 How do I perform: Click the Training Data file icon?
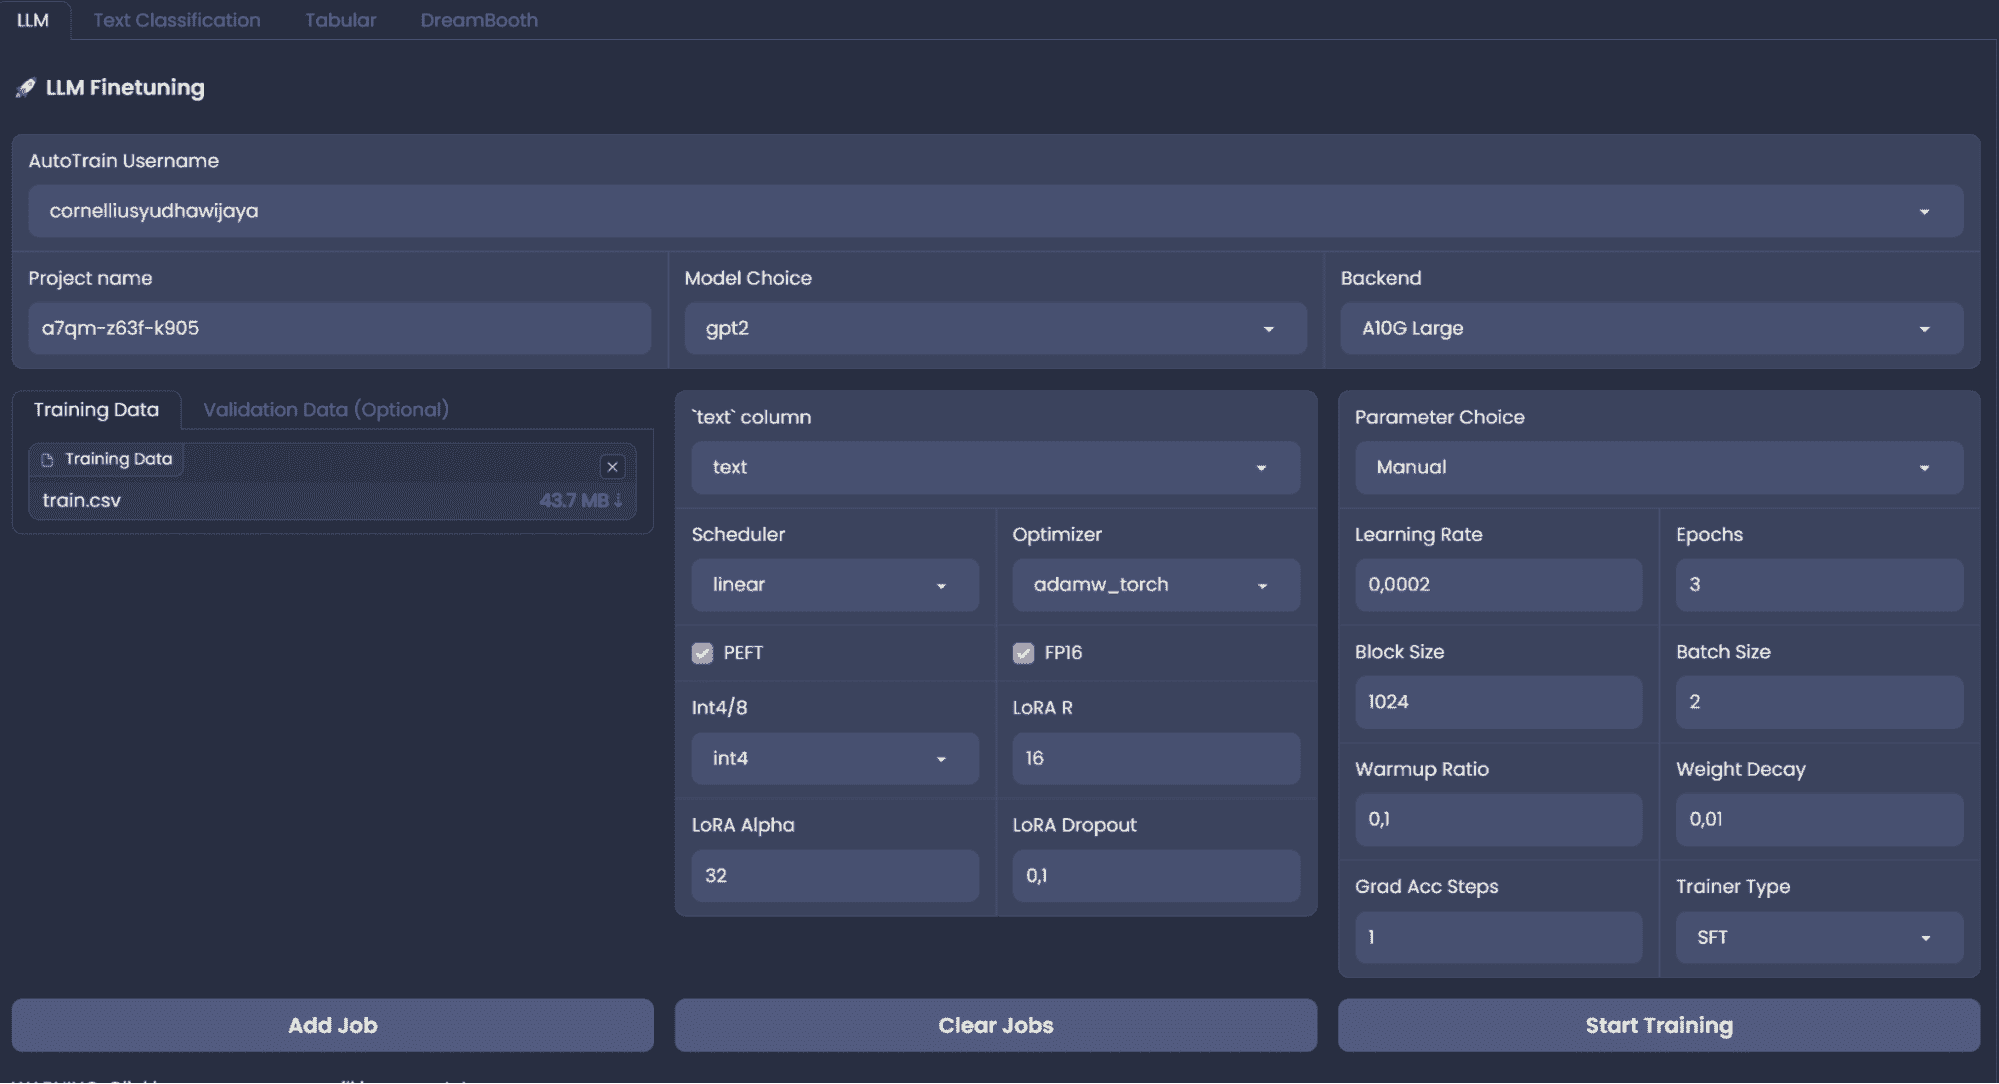pos(47,459)
